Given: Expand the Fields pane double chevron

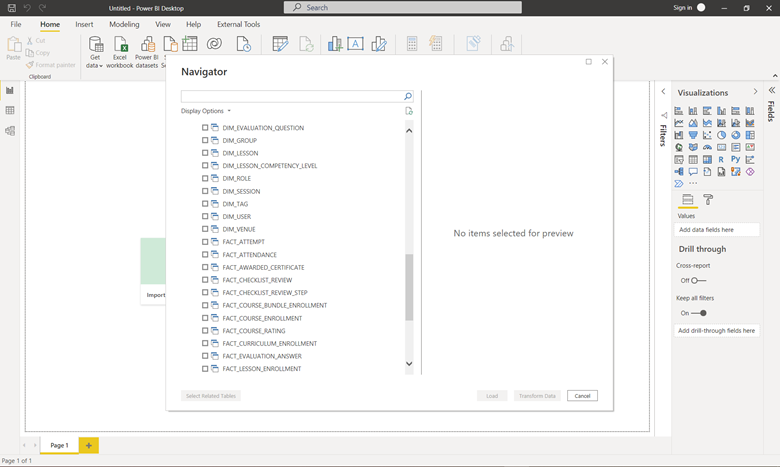Looking at the screenshot, I should click(x=772, y=90).
